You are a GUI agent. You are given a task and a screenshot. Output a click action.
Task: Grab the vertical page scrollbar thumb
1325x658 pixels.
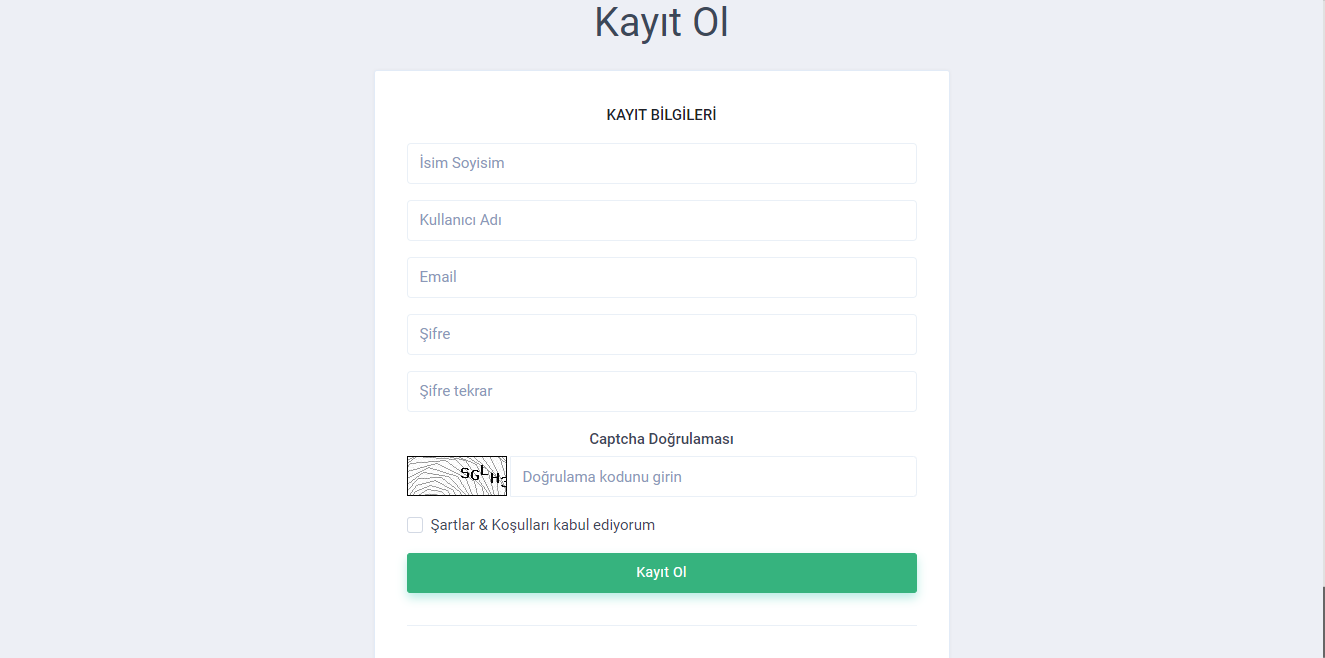coord(1323,620)
